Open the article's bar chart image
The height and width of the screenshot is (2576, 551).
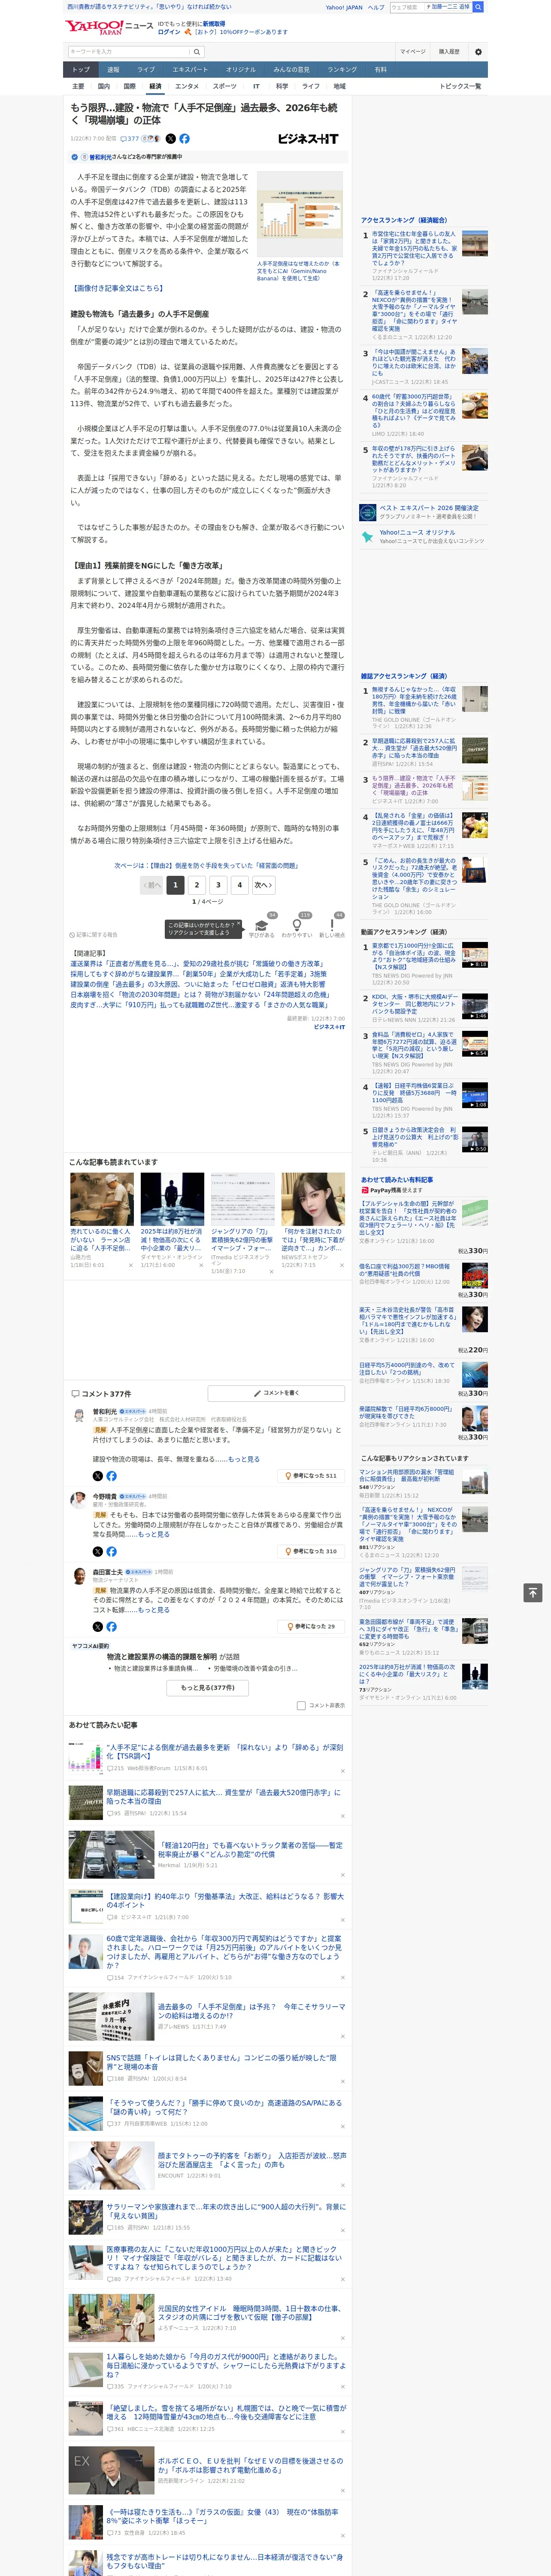click(299, 214)
